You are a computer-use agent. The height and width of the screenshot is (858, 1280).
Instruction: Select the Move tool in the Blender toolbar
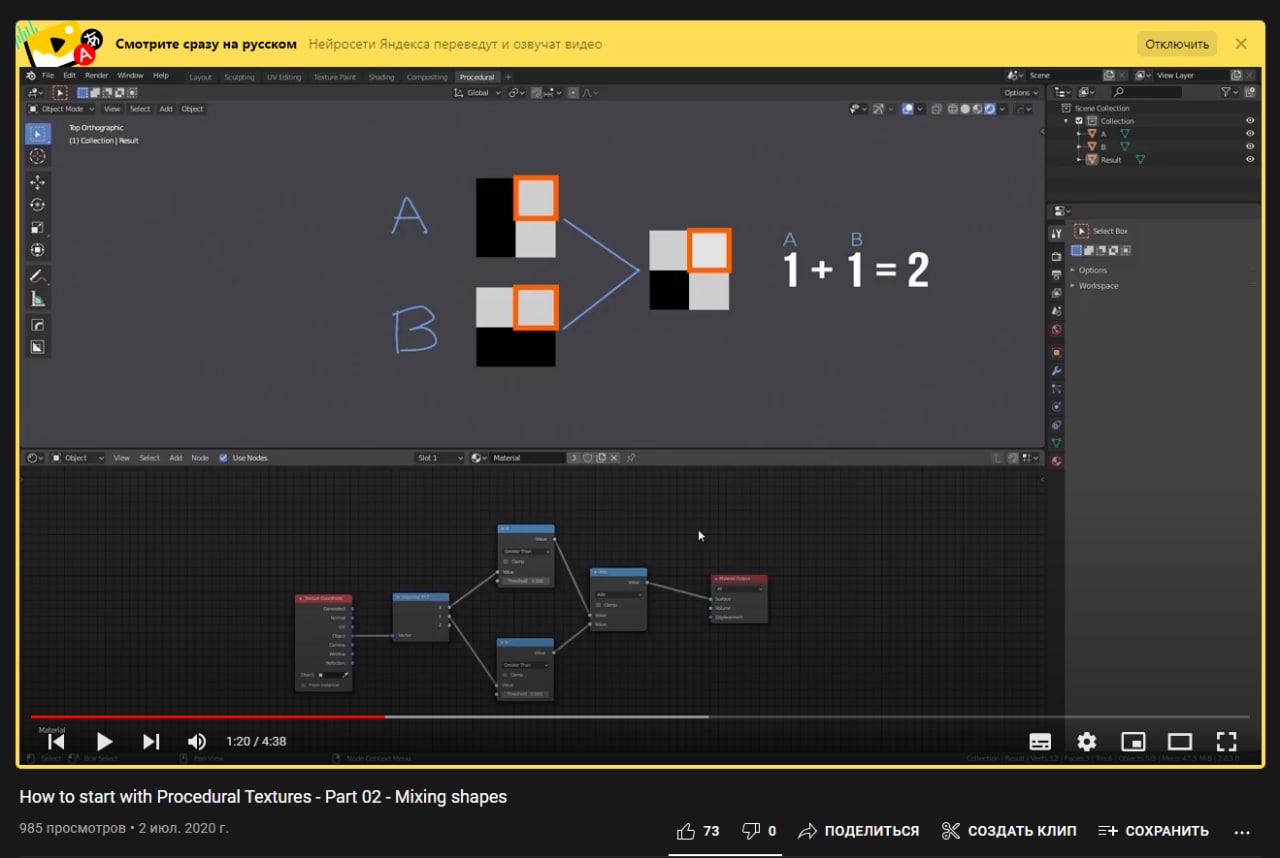click(37, 182)
